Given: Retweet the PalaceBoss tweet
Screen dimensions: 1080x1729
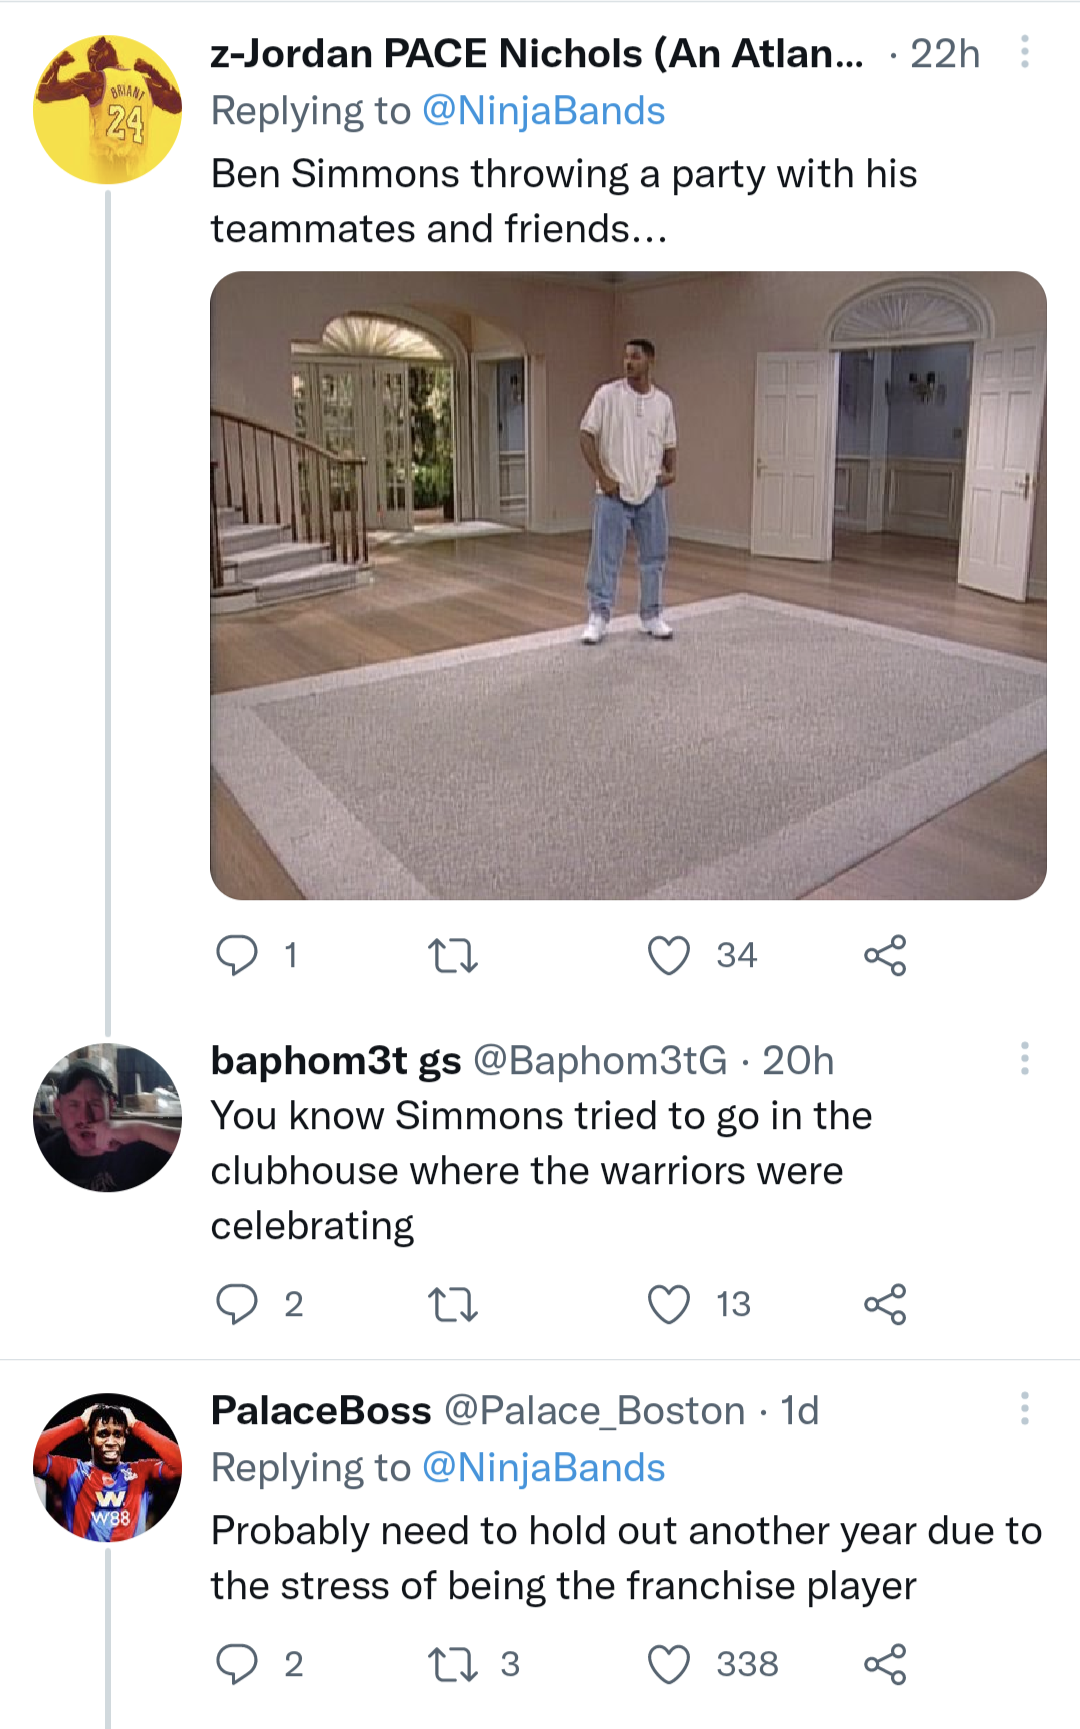Looking at the screenshot, I should 453,1664.
